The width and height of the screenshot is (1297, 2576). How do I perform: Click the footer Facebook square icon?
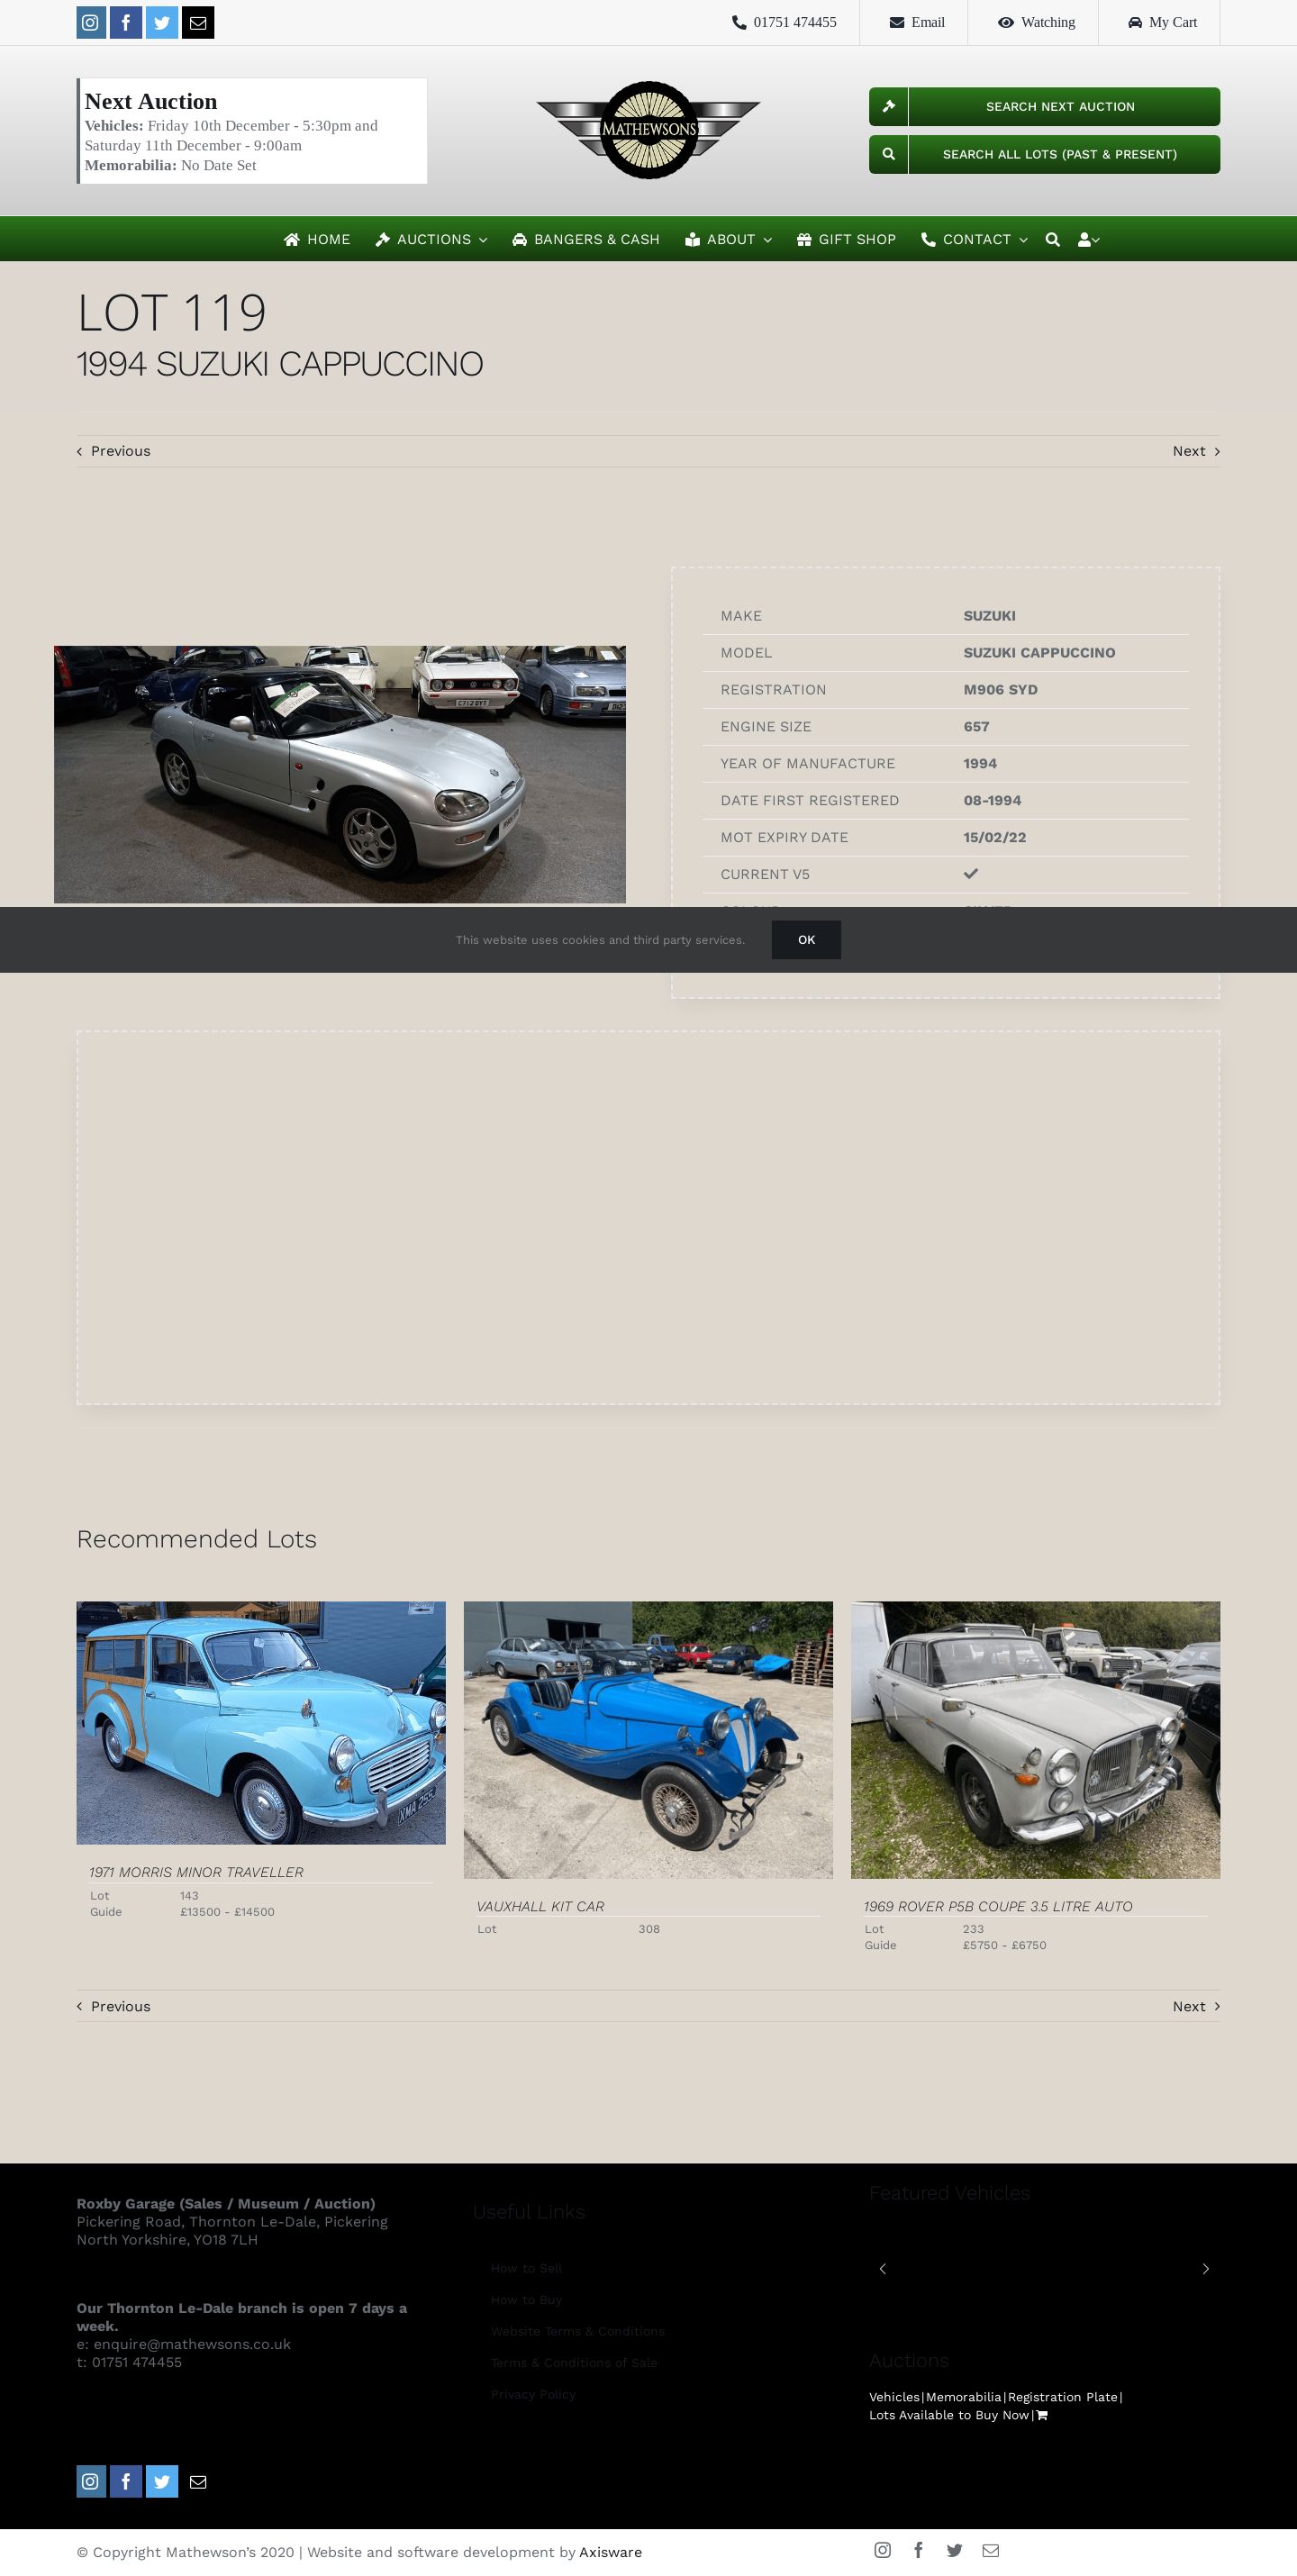coord(126,2481)
